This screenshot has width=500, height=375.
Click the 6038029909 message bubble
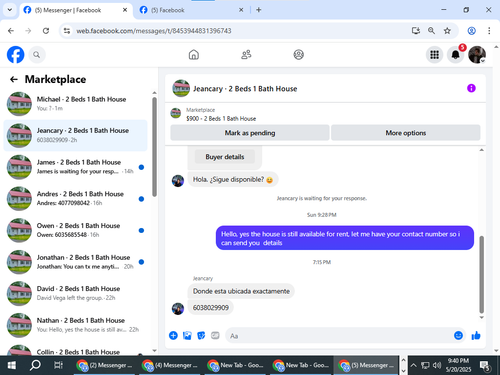(211, 307)
